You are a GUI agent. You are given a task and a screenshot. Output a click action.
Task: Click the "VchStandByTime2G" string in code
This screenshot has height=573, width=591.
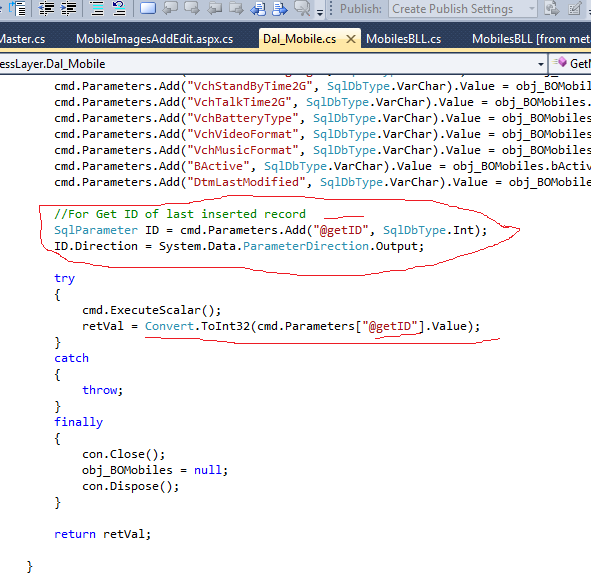(253, 86)
